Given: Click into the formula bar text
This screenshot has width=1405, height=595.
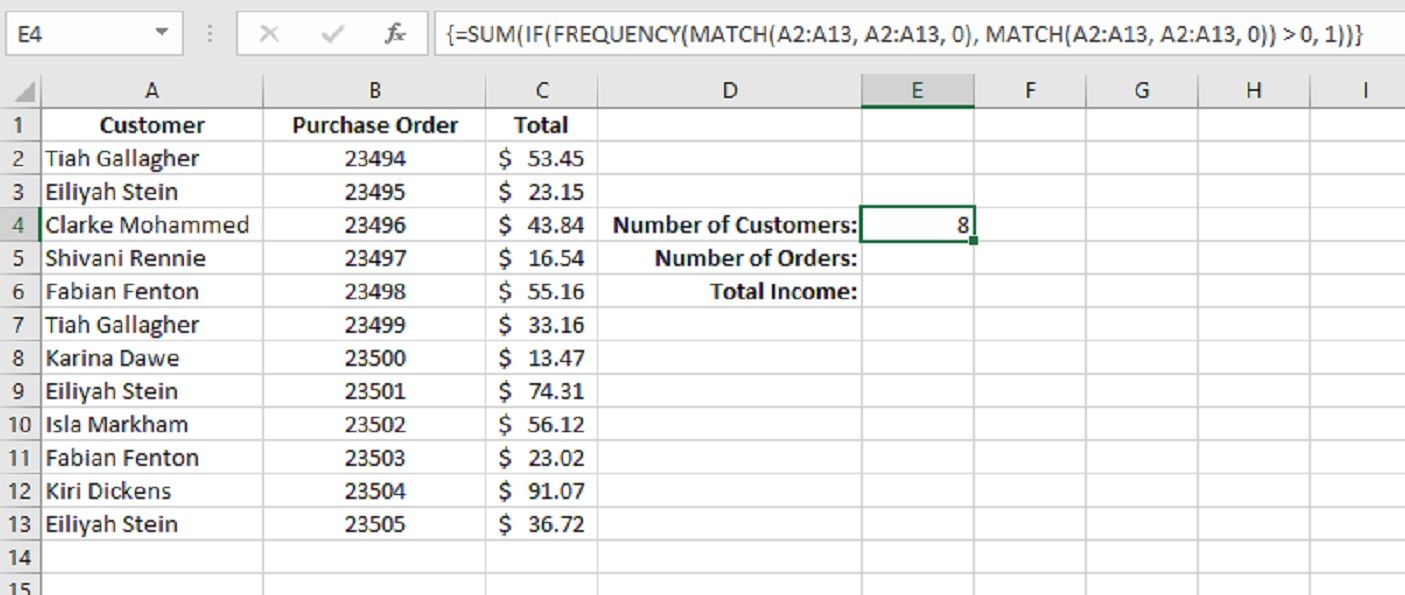Looking at the screenshot, I should [x=905, y=34].
